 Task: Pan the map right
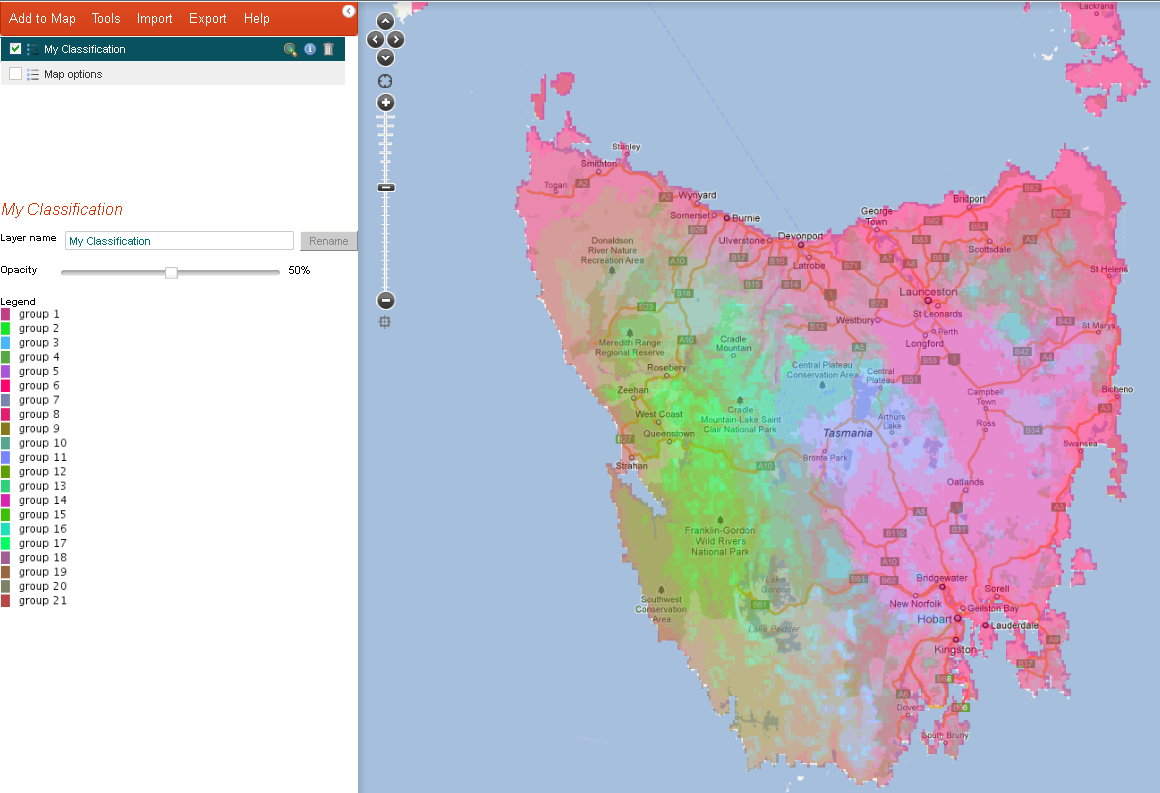click(x=396, y=40)
